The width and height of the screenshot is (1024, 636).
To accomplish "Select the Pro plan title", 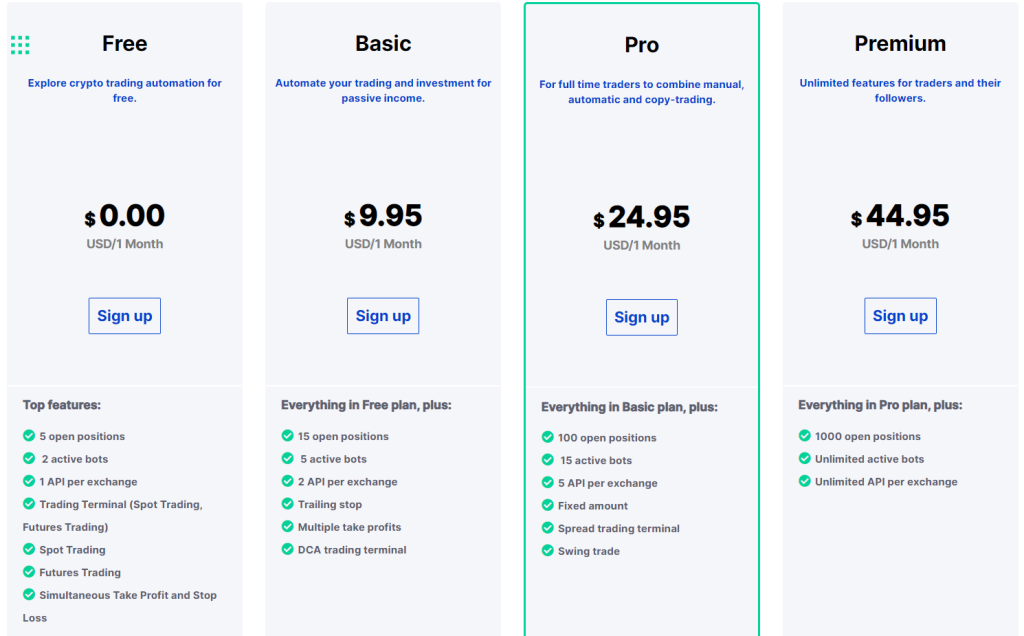I will [x=642, y=44].
